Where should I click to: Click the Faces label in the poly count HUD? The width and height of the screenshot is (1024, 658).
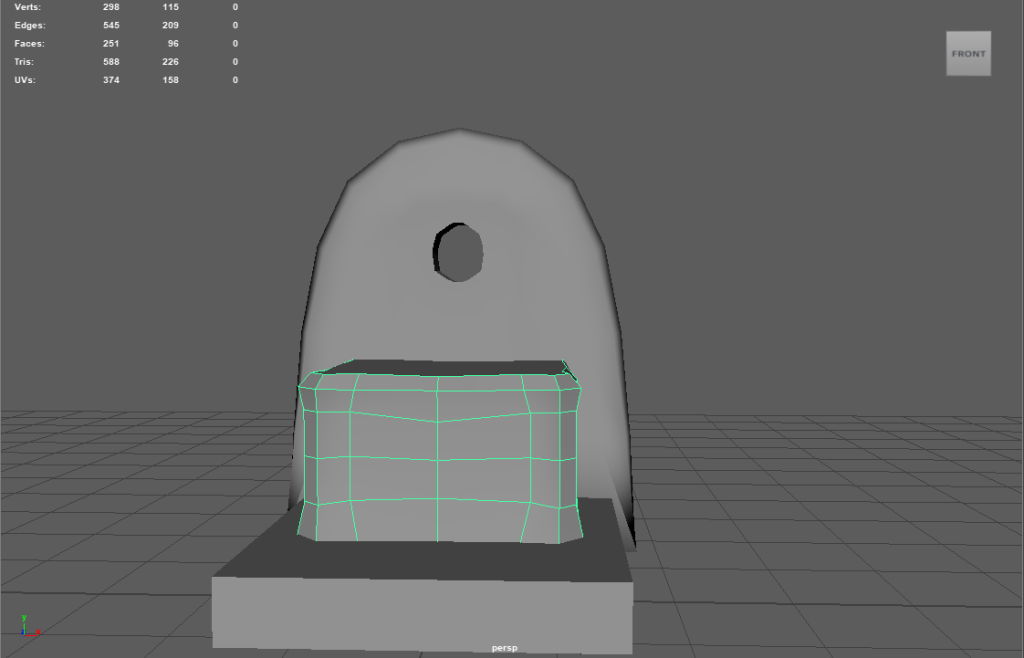(x=30, y=43)
